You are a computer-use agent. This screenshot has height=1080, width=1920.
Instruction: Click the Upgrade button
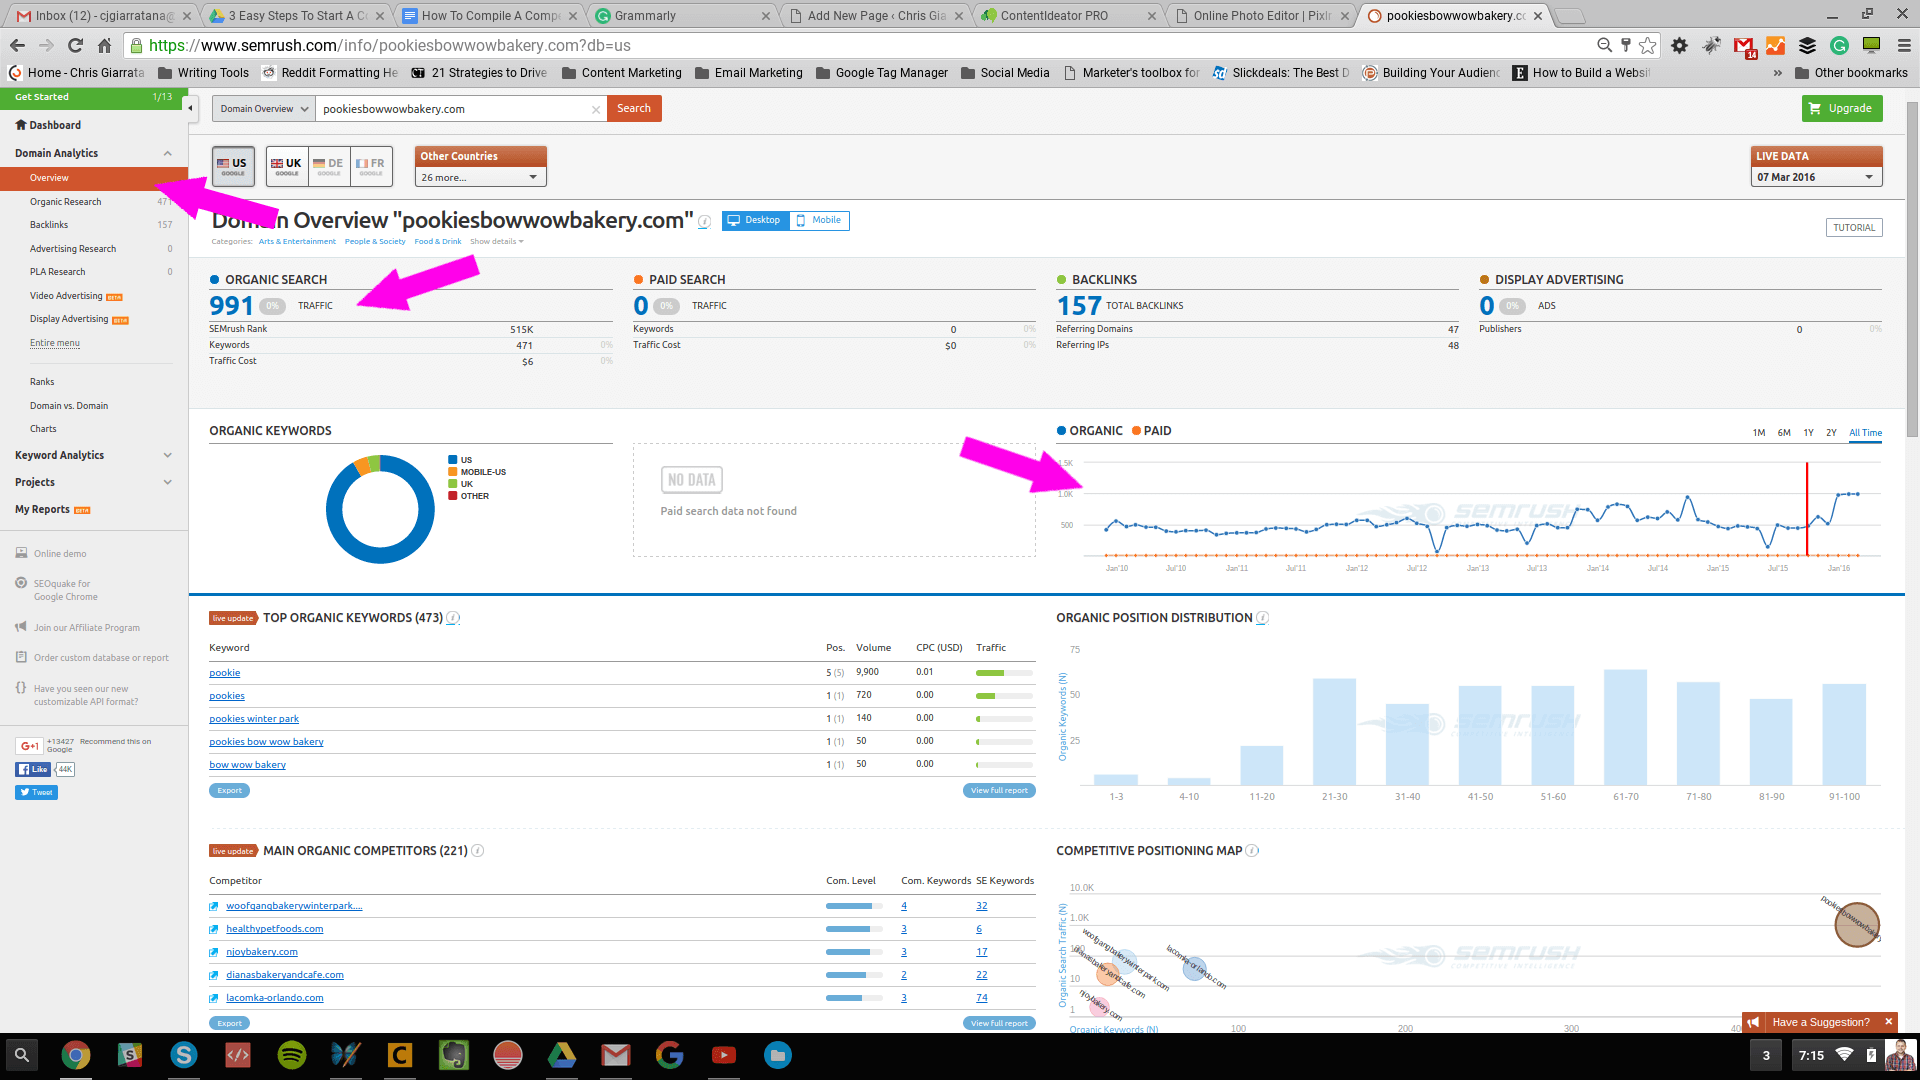coord(1842,108)
